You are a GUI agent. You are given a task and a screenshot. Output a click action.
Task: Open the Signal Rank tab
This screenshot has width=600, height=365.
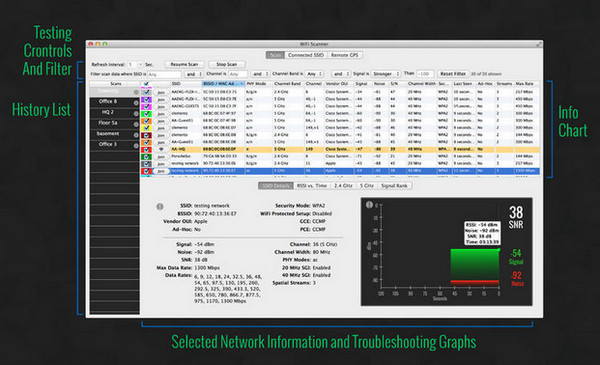394,186
